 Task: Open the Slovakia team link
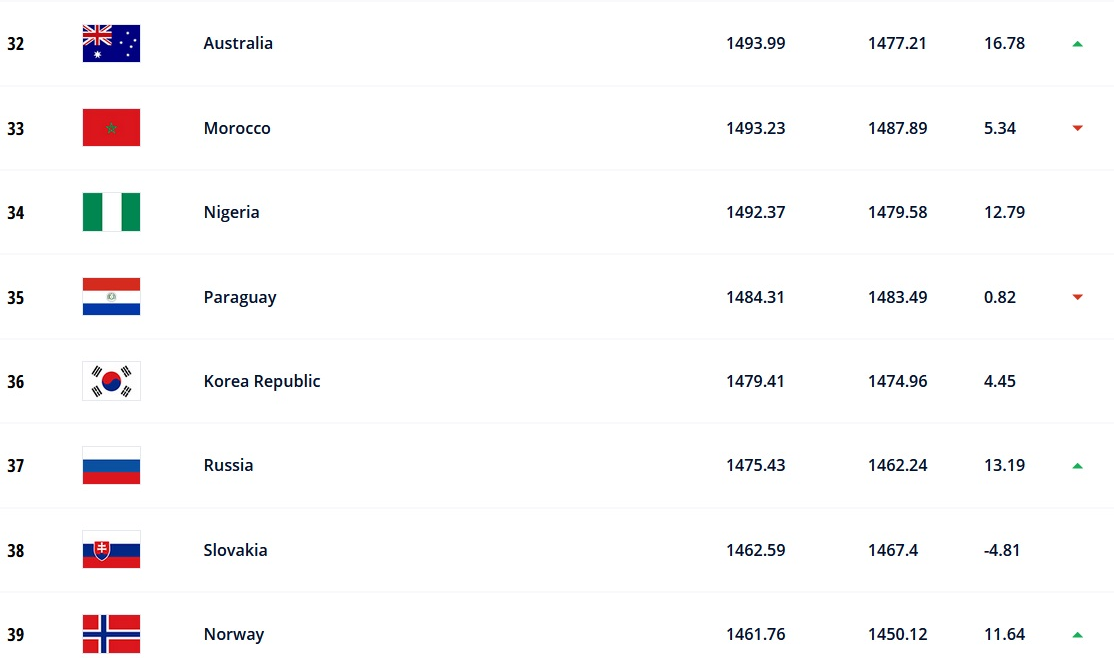[235, 550]
